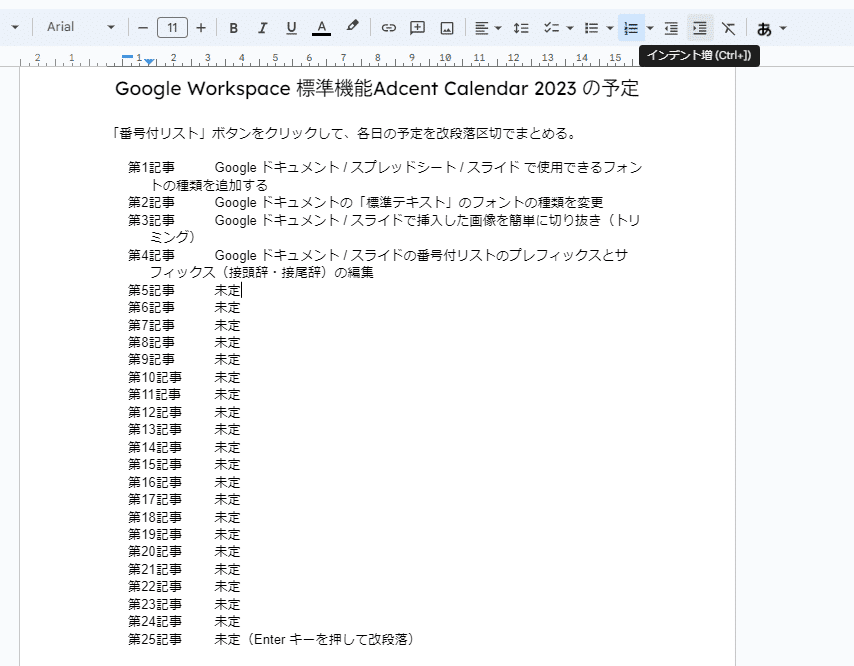This screenshot has width=854, height=666.
Task: Place cursor in 第3記事 トリミング line
Action: (384, 229)
